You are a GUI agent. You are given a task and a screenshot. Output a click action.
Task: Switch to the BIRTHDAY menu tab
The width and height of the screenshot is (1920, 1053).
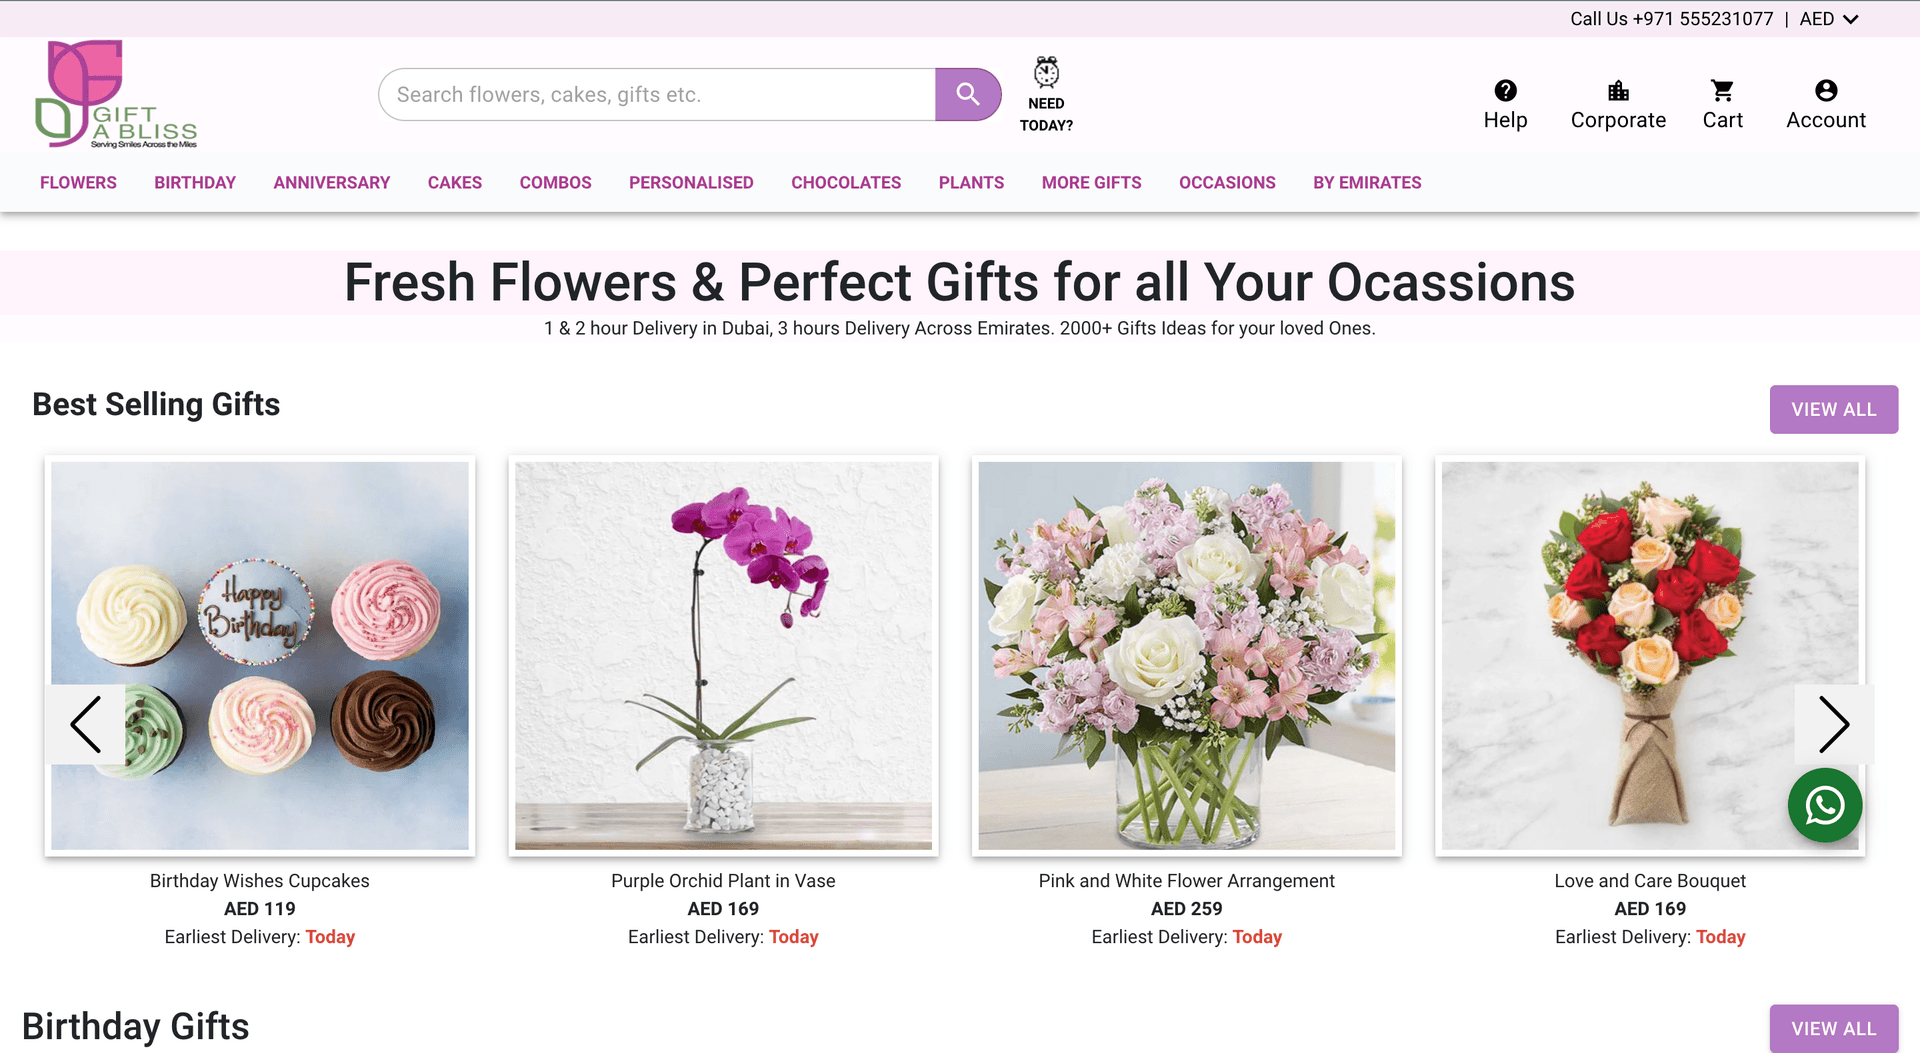tap(194, 182)
